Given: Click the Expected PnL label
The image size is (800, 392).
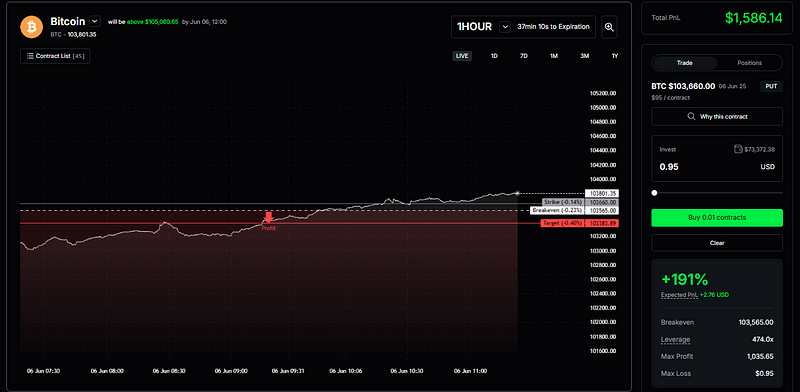Looking at the screenshot, I should coord(679,295).
